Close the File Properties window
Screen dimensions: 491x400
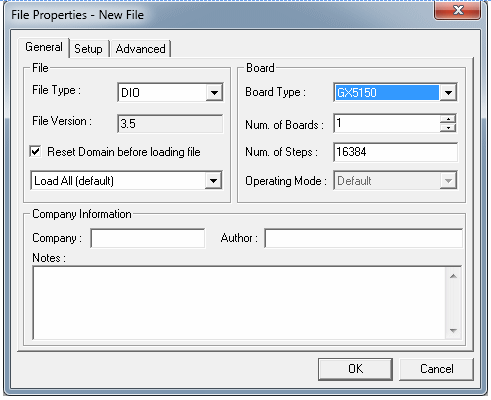(458, 10)
